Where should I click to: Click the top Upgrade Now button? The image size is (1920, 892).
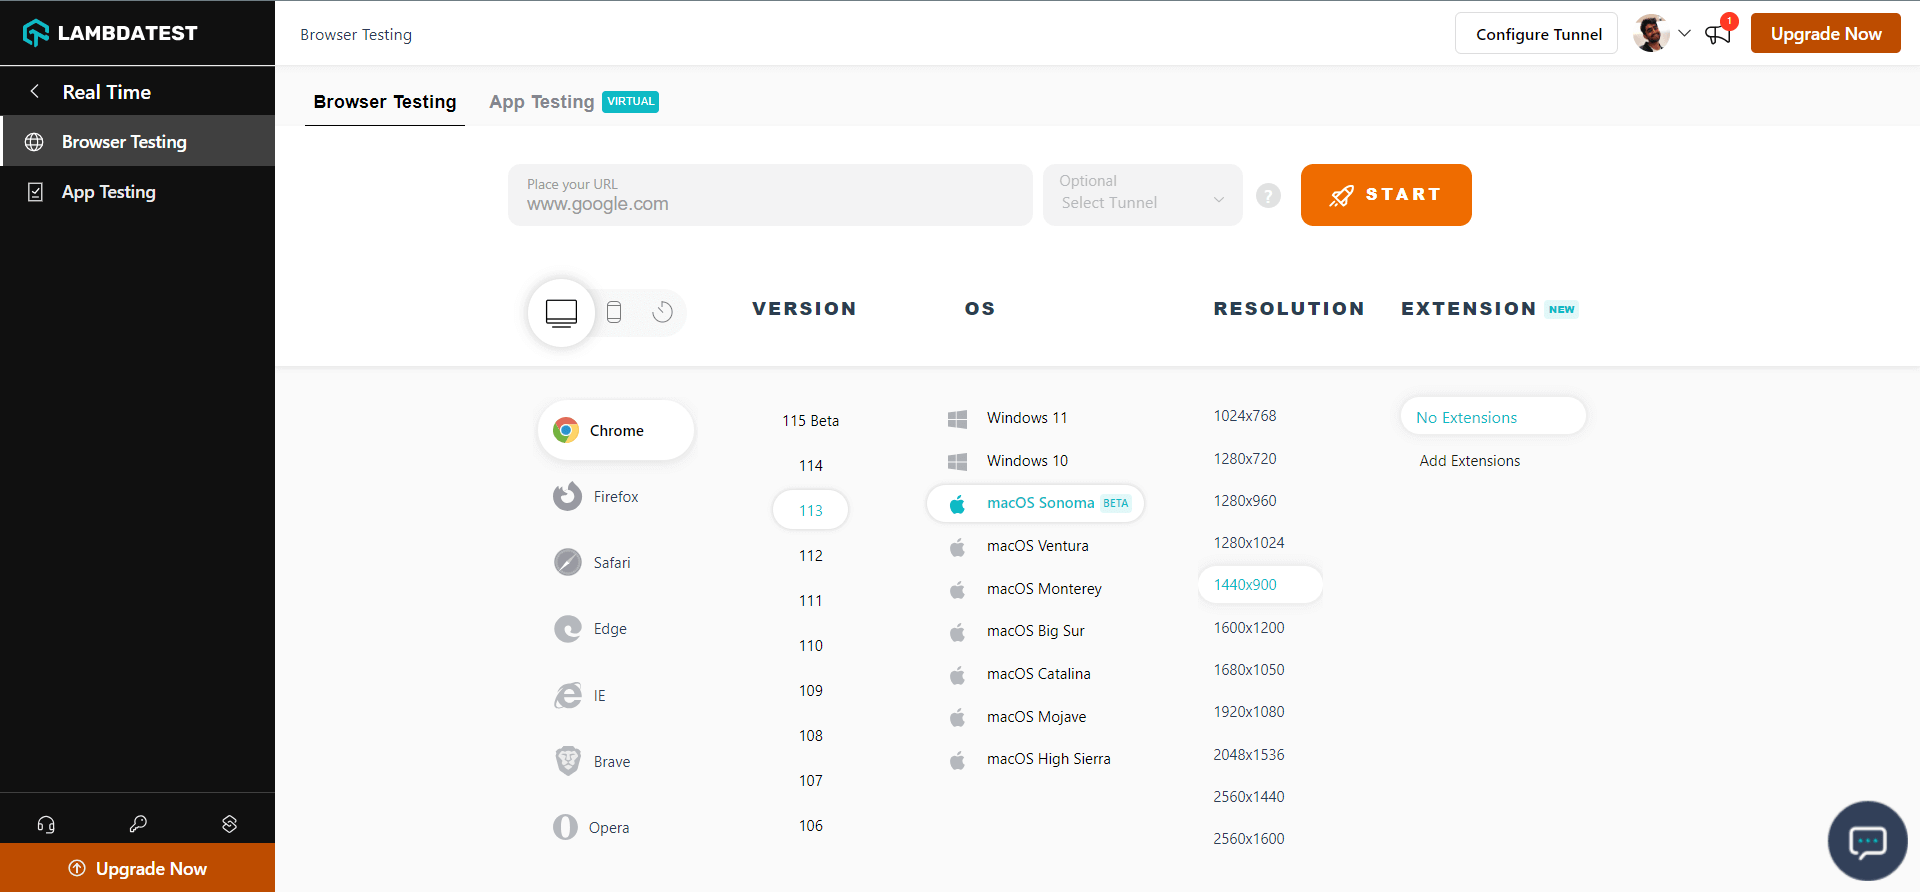point(1826,33)
